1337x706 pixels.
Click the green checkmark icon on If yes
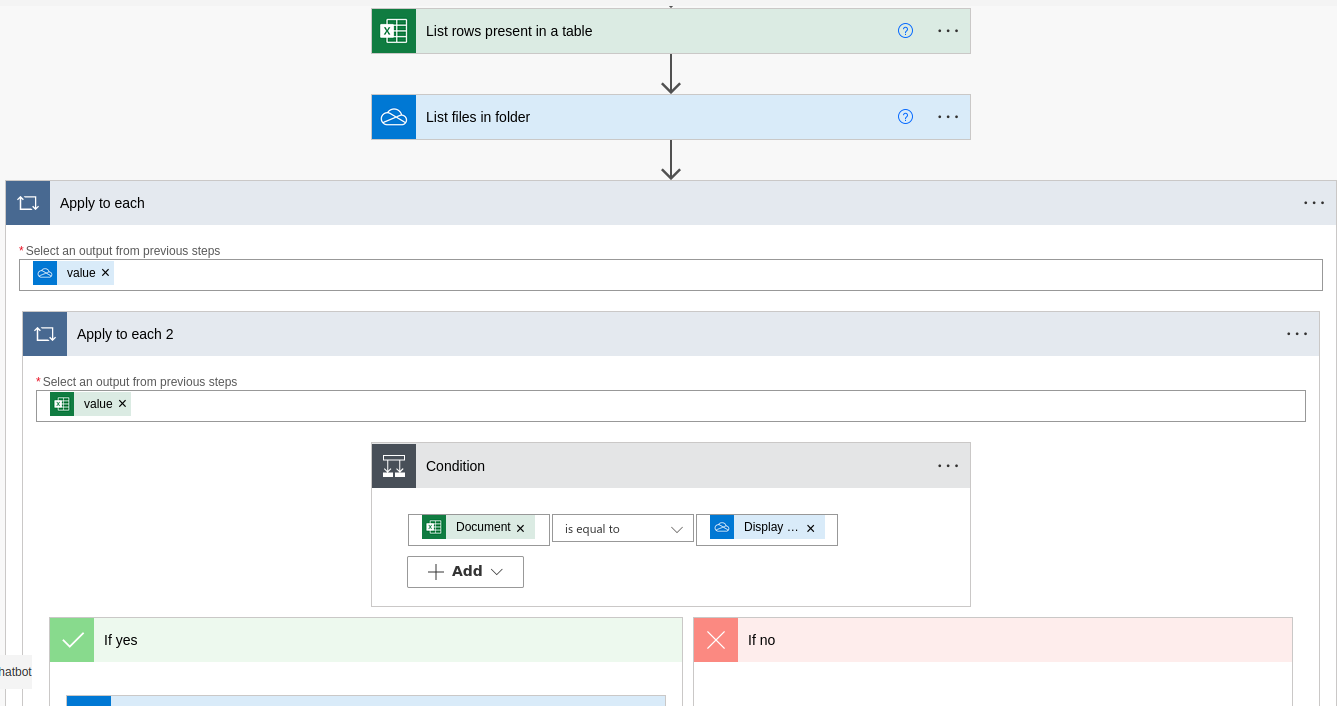[x=71, y=639]
